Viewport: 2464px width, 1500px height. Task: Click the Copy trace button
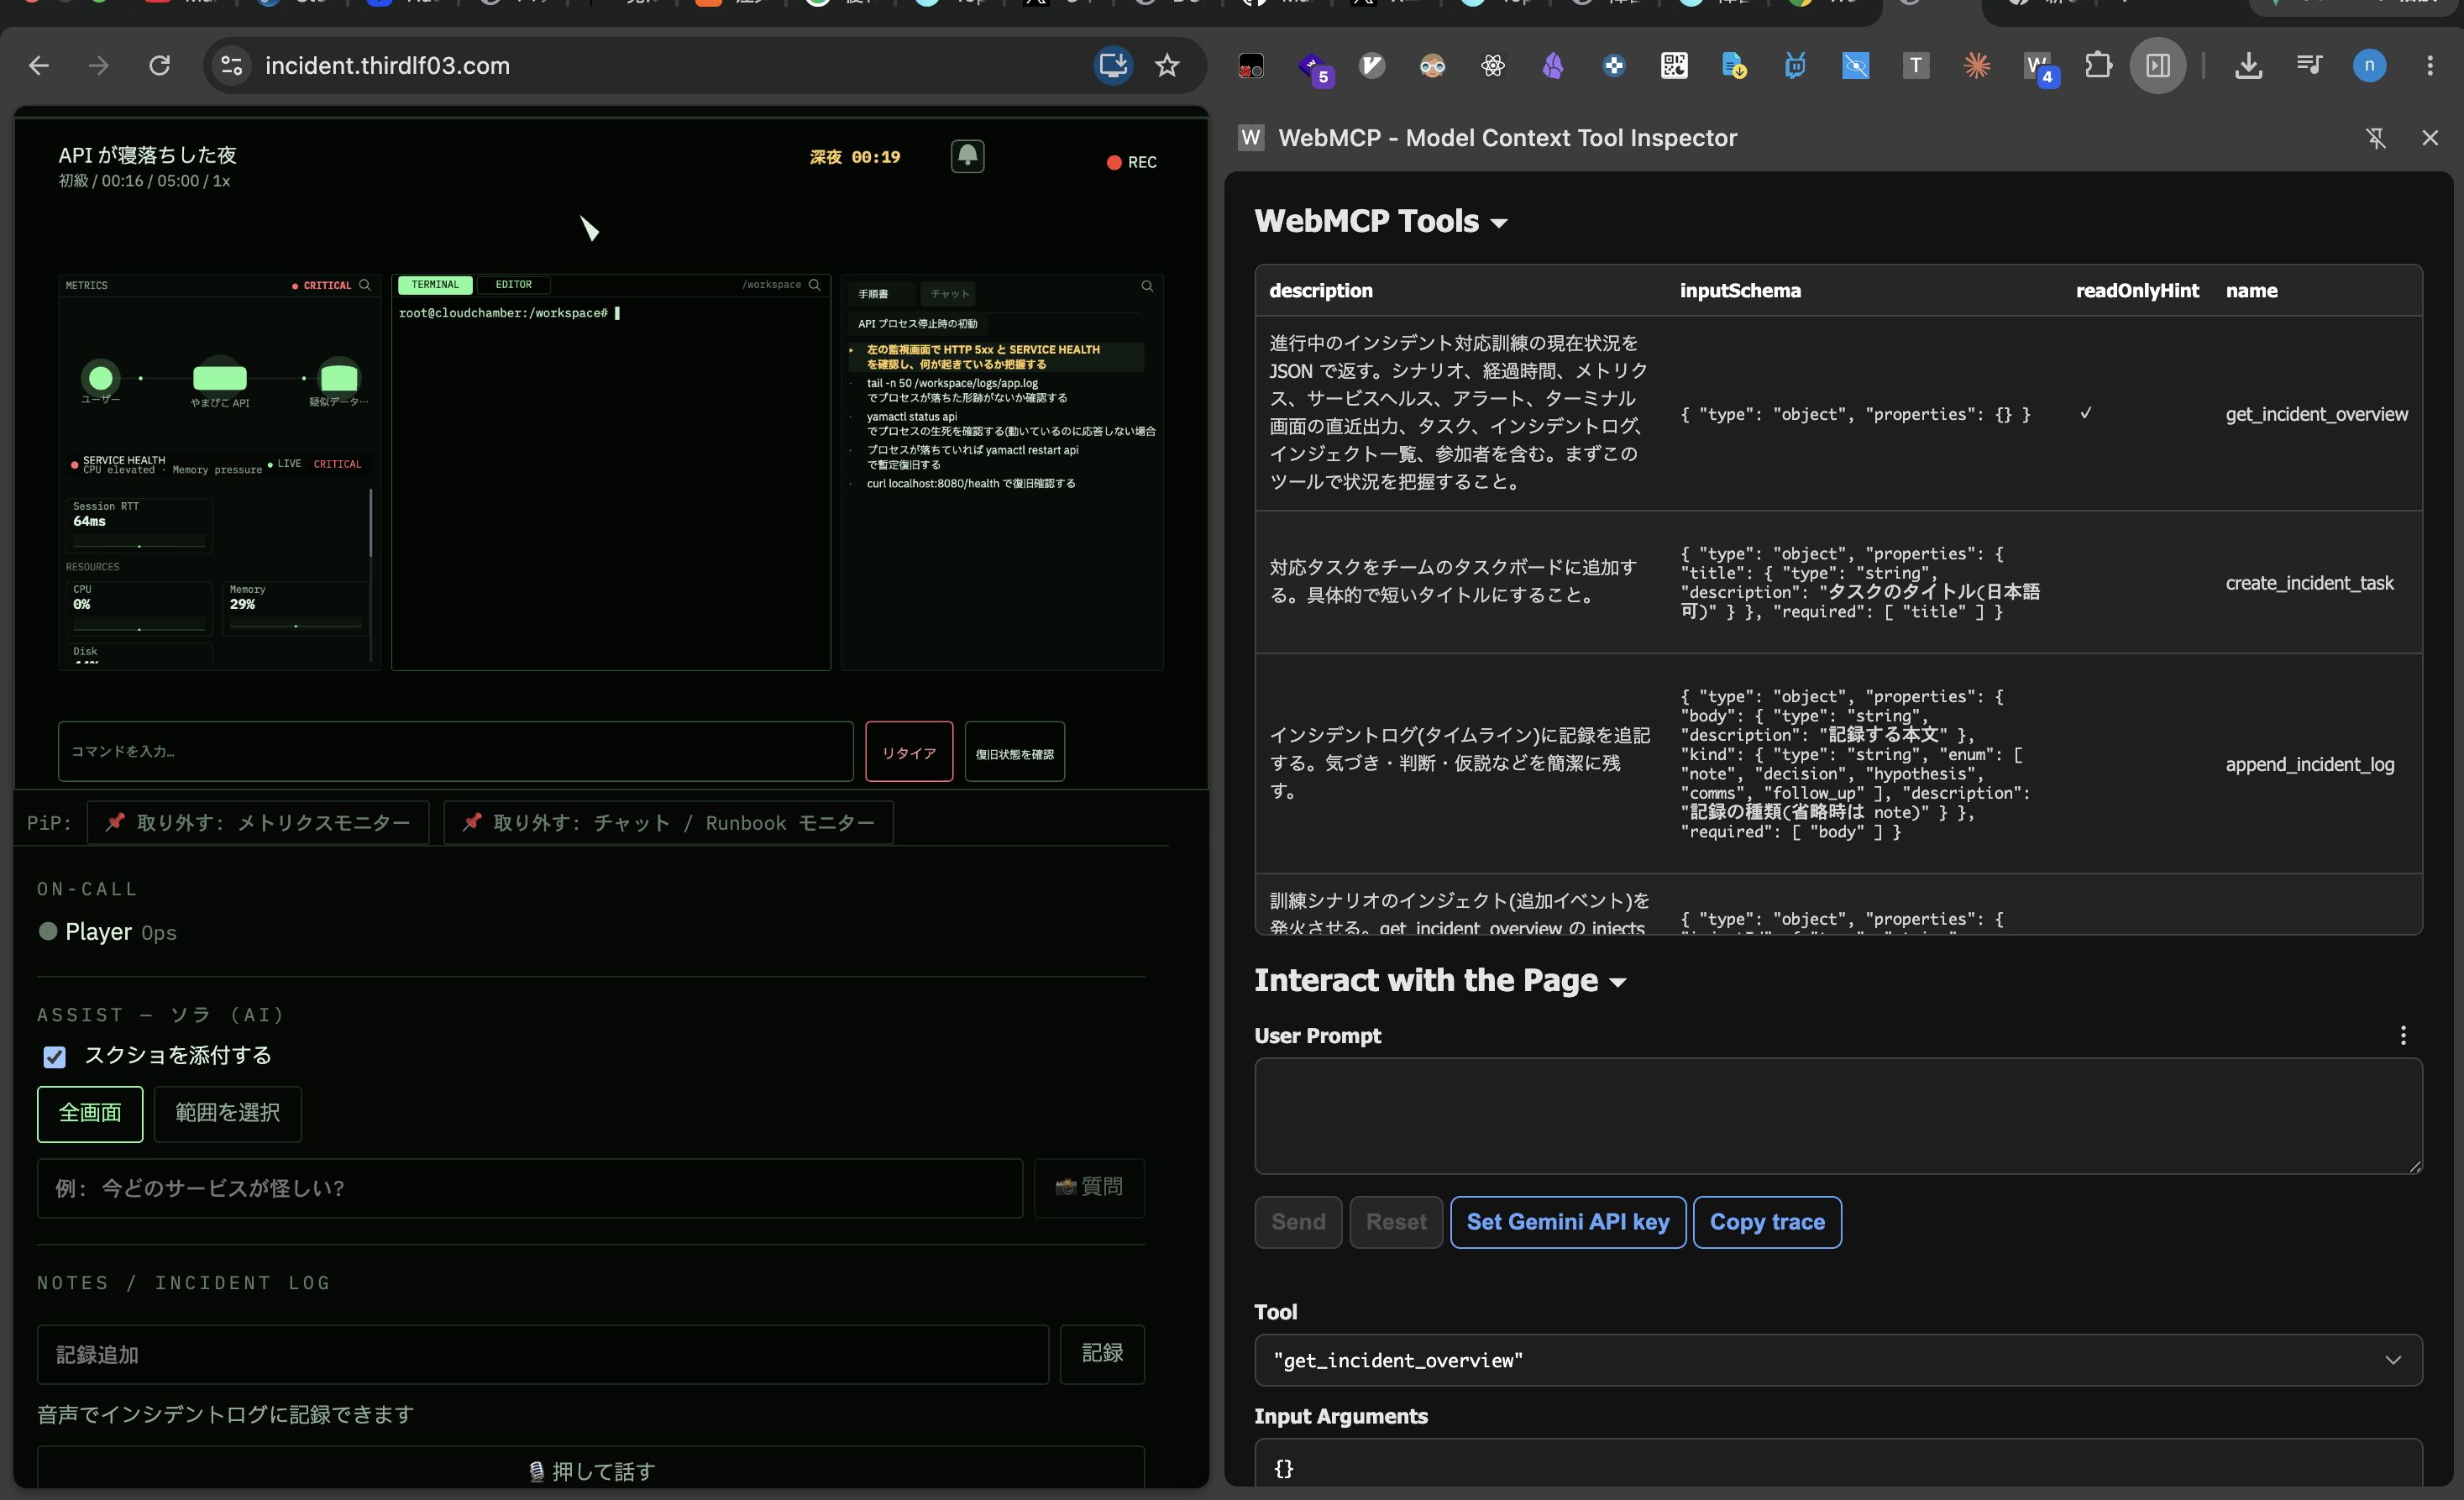[1767, 1222]
